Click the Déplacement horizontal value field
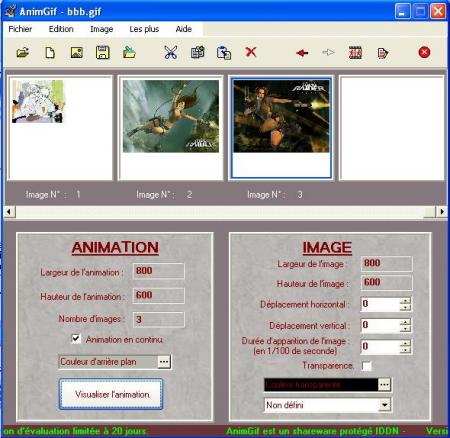The width and height of the screenshot is (450, 438). point(380,304)
